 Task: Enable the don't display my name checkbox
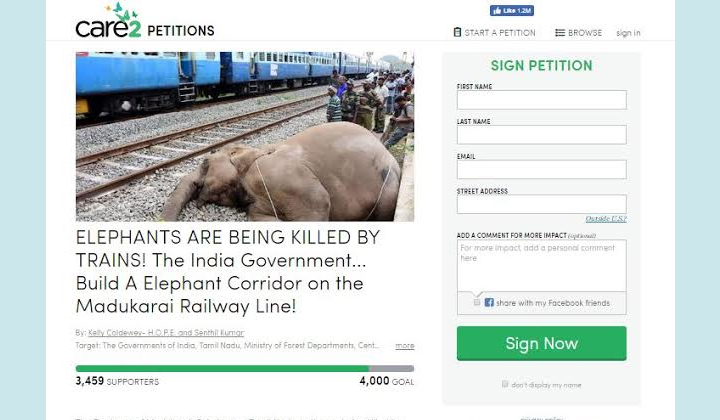[505, 384]
